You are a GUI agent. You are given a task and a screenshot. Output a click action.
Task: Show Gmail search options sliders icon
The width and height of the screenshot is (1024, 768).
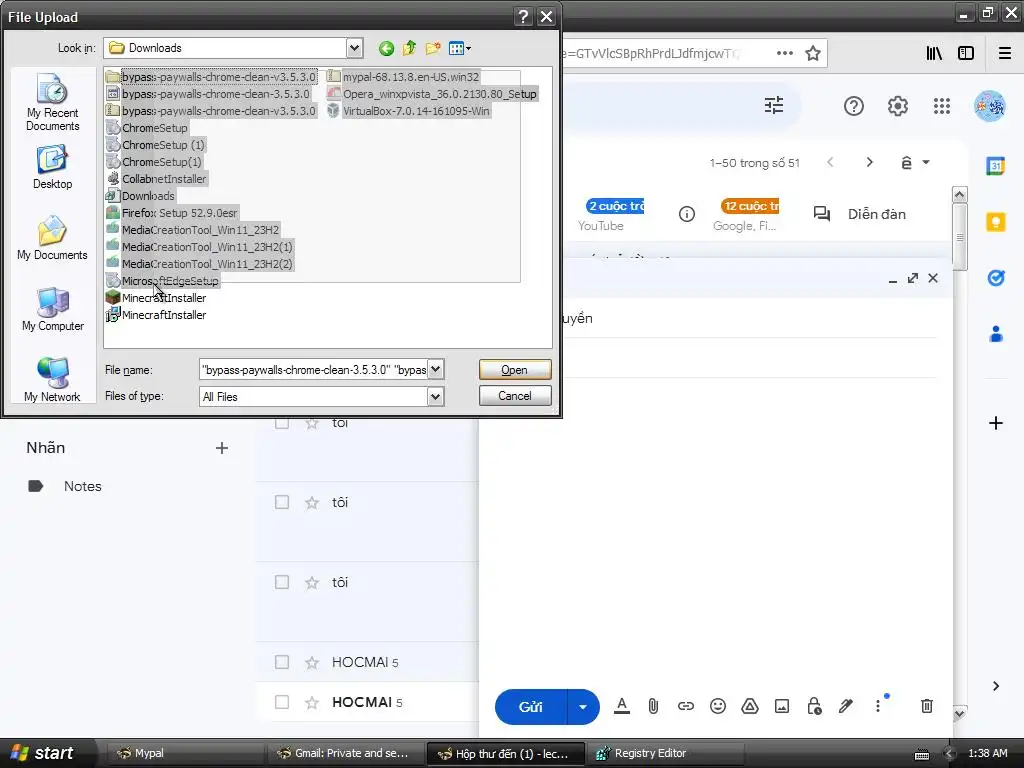click(774, 105)
